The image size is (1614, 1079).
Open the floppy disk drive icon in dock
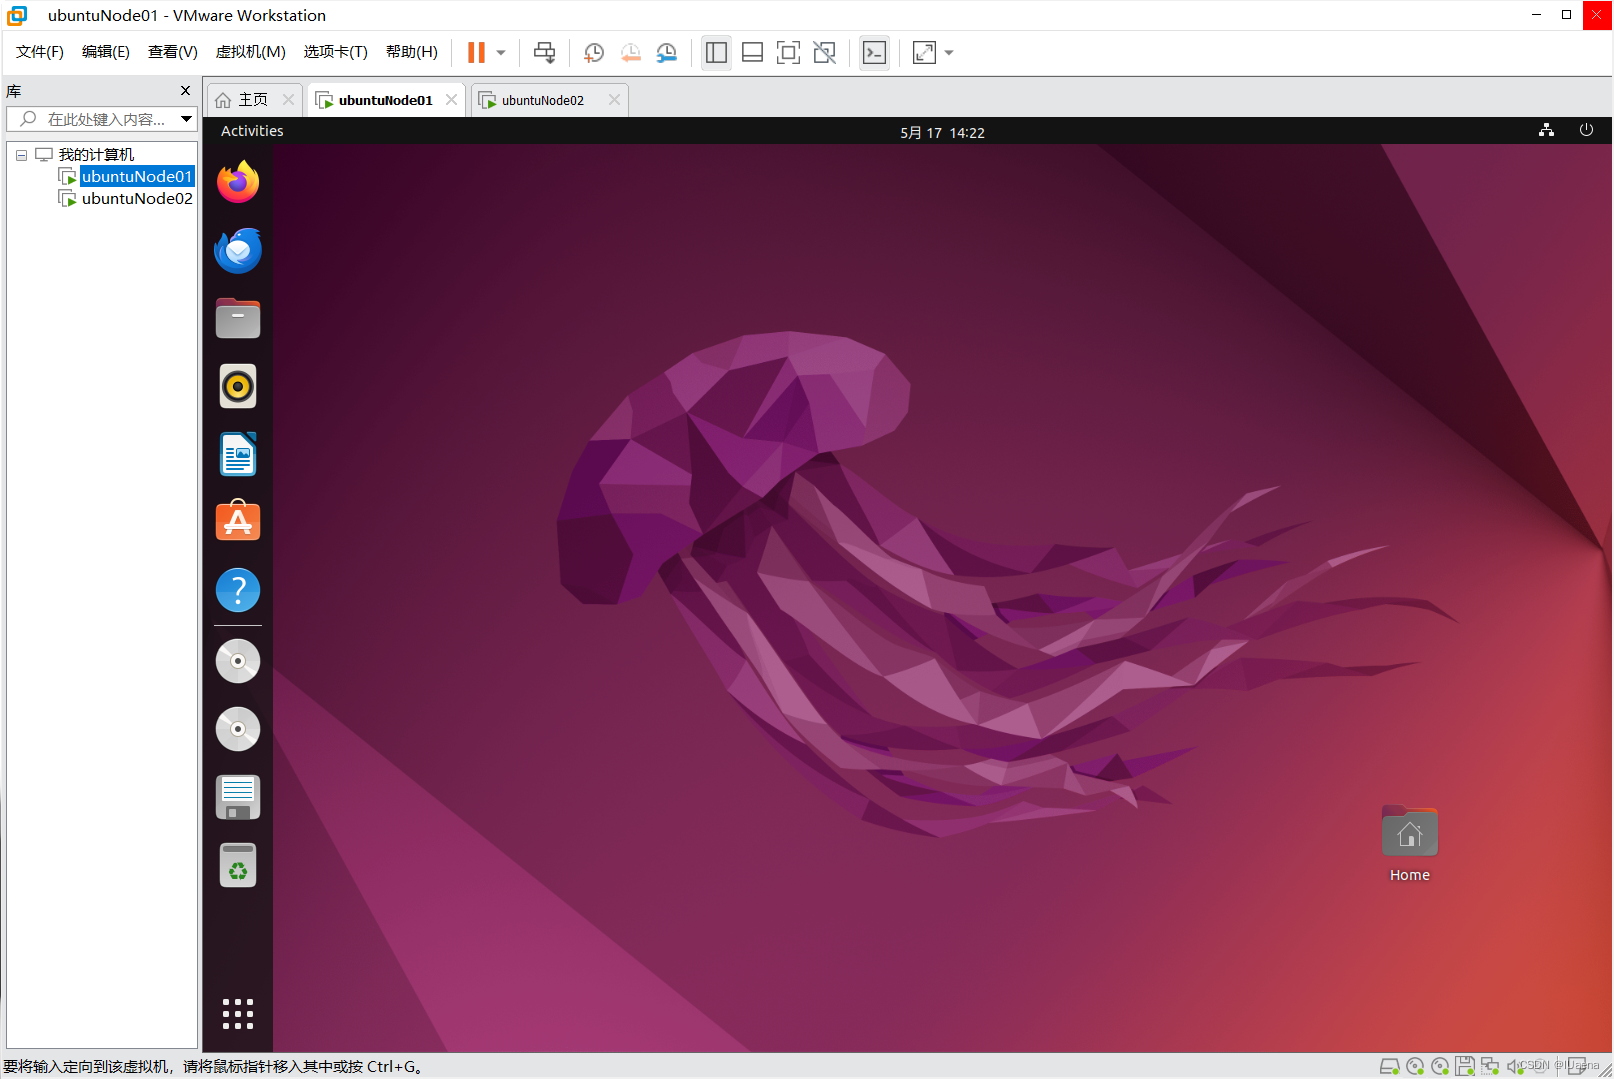(238, 797)
